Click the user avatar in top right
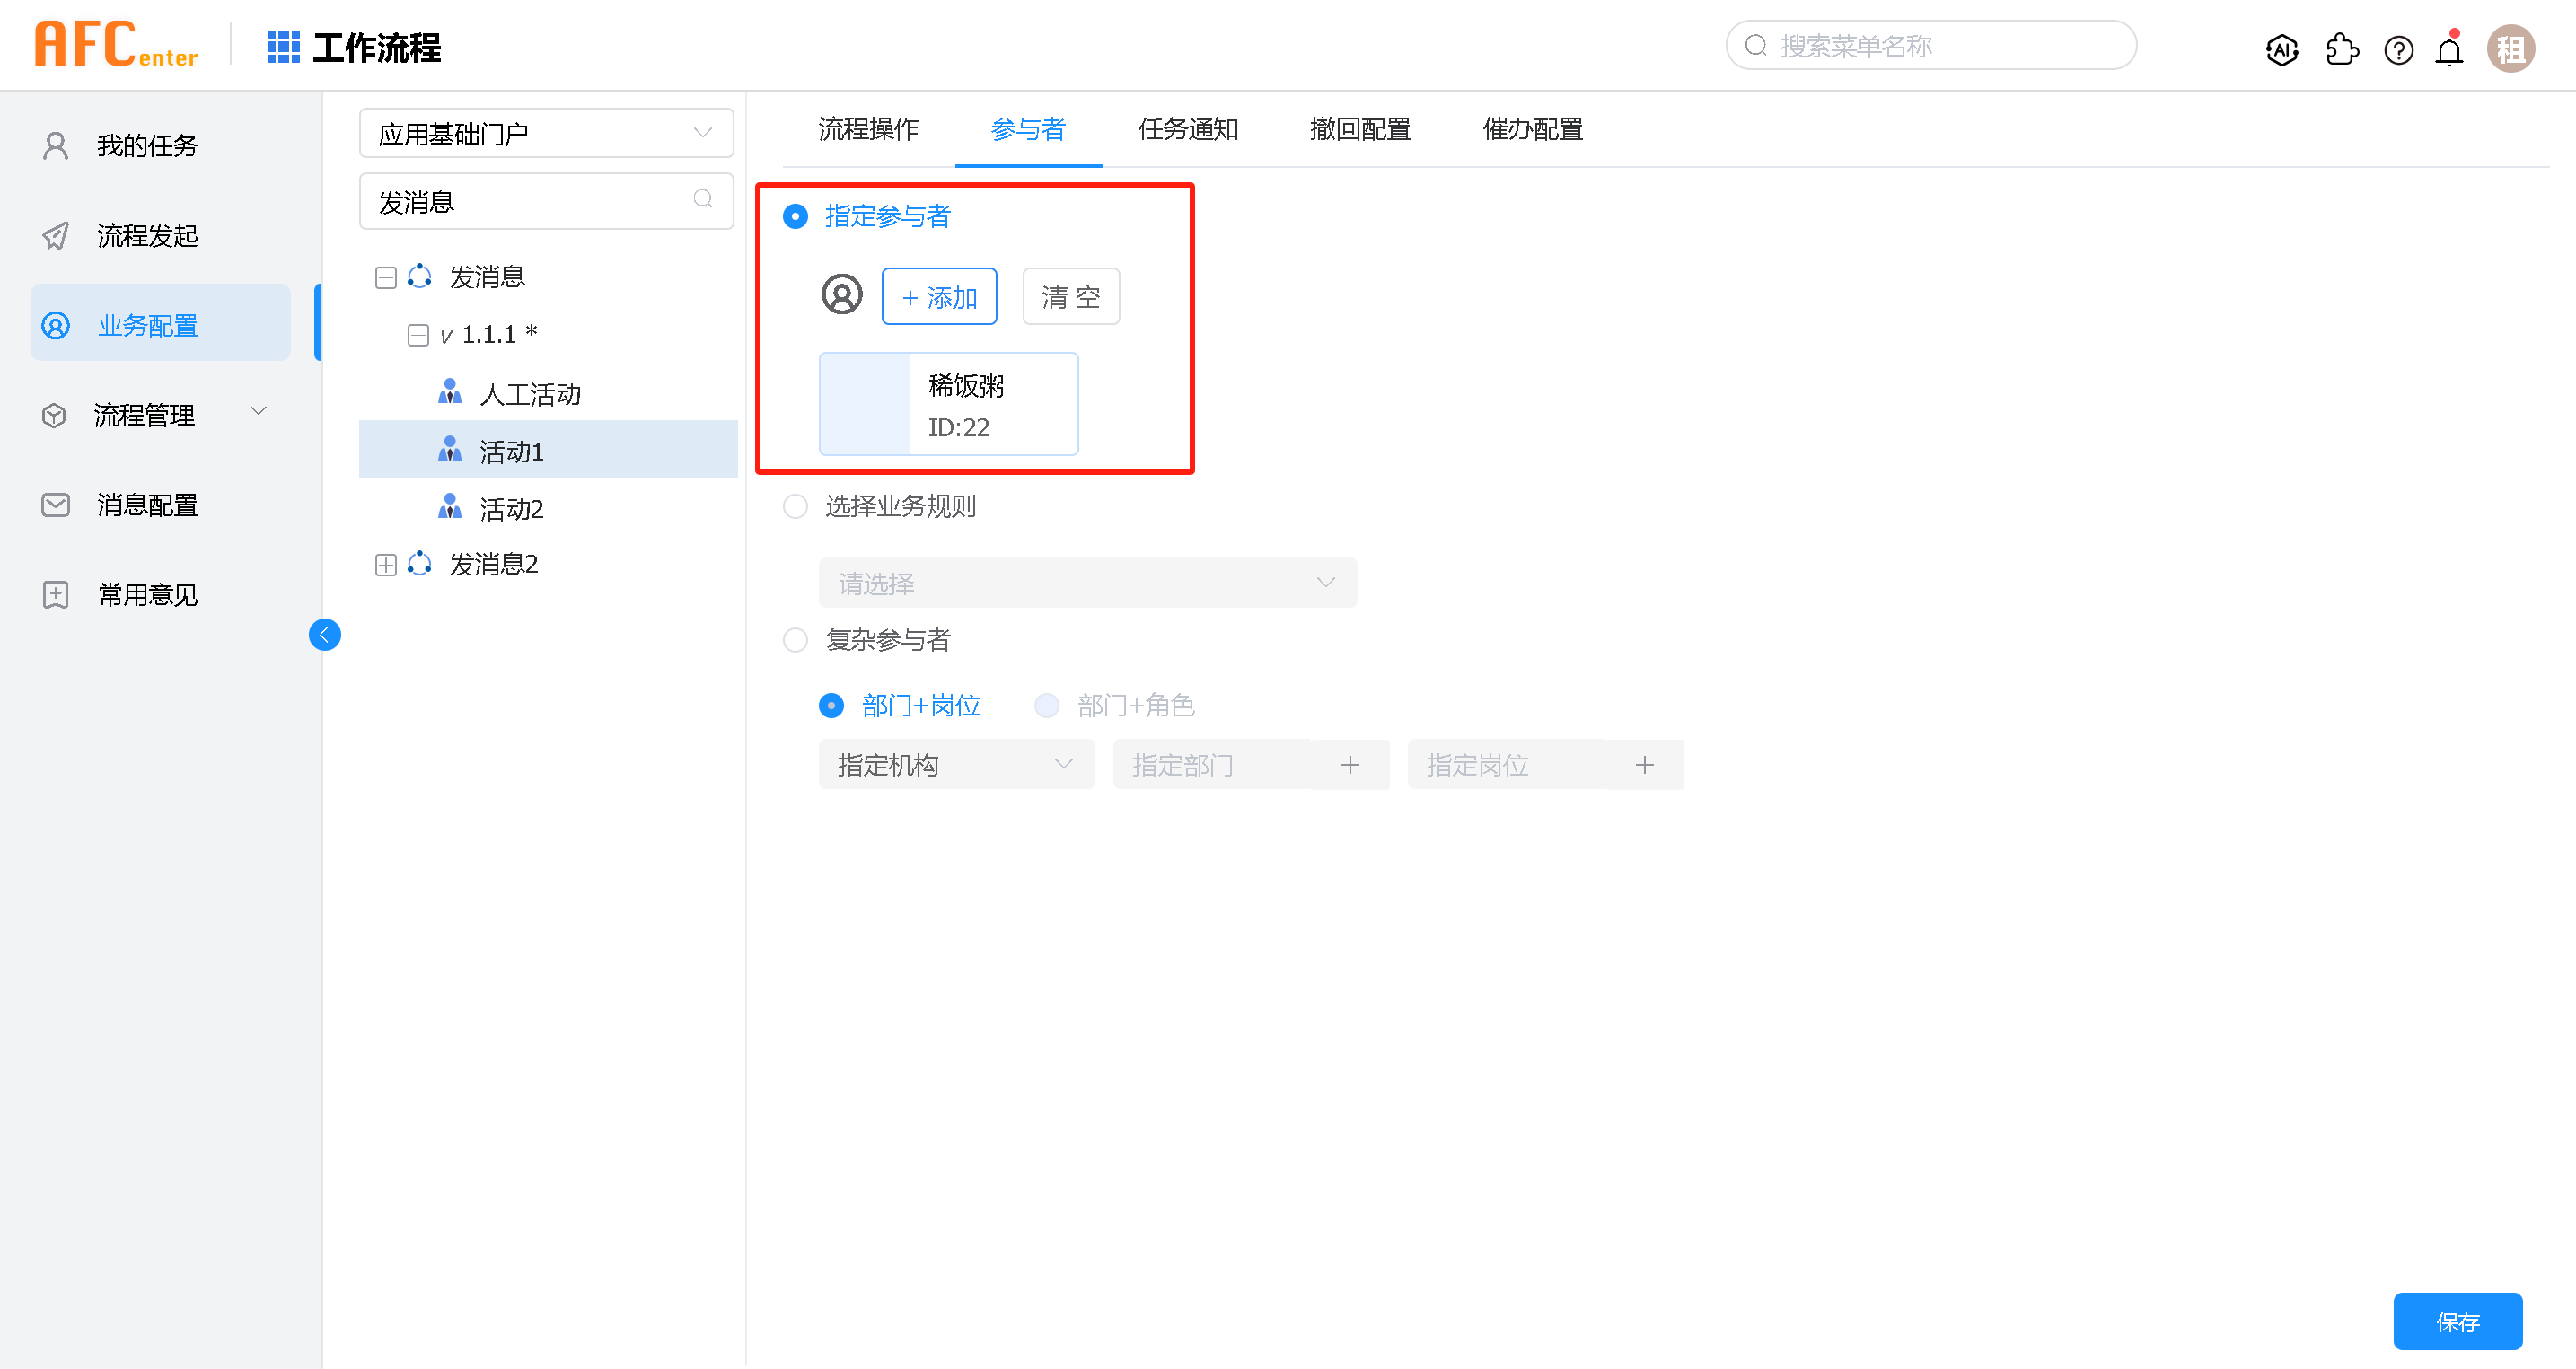The image size is (2576, 1369). tap(2510, 49)
